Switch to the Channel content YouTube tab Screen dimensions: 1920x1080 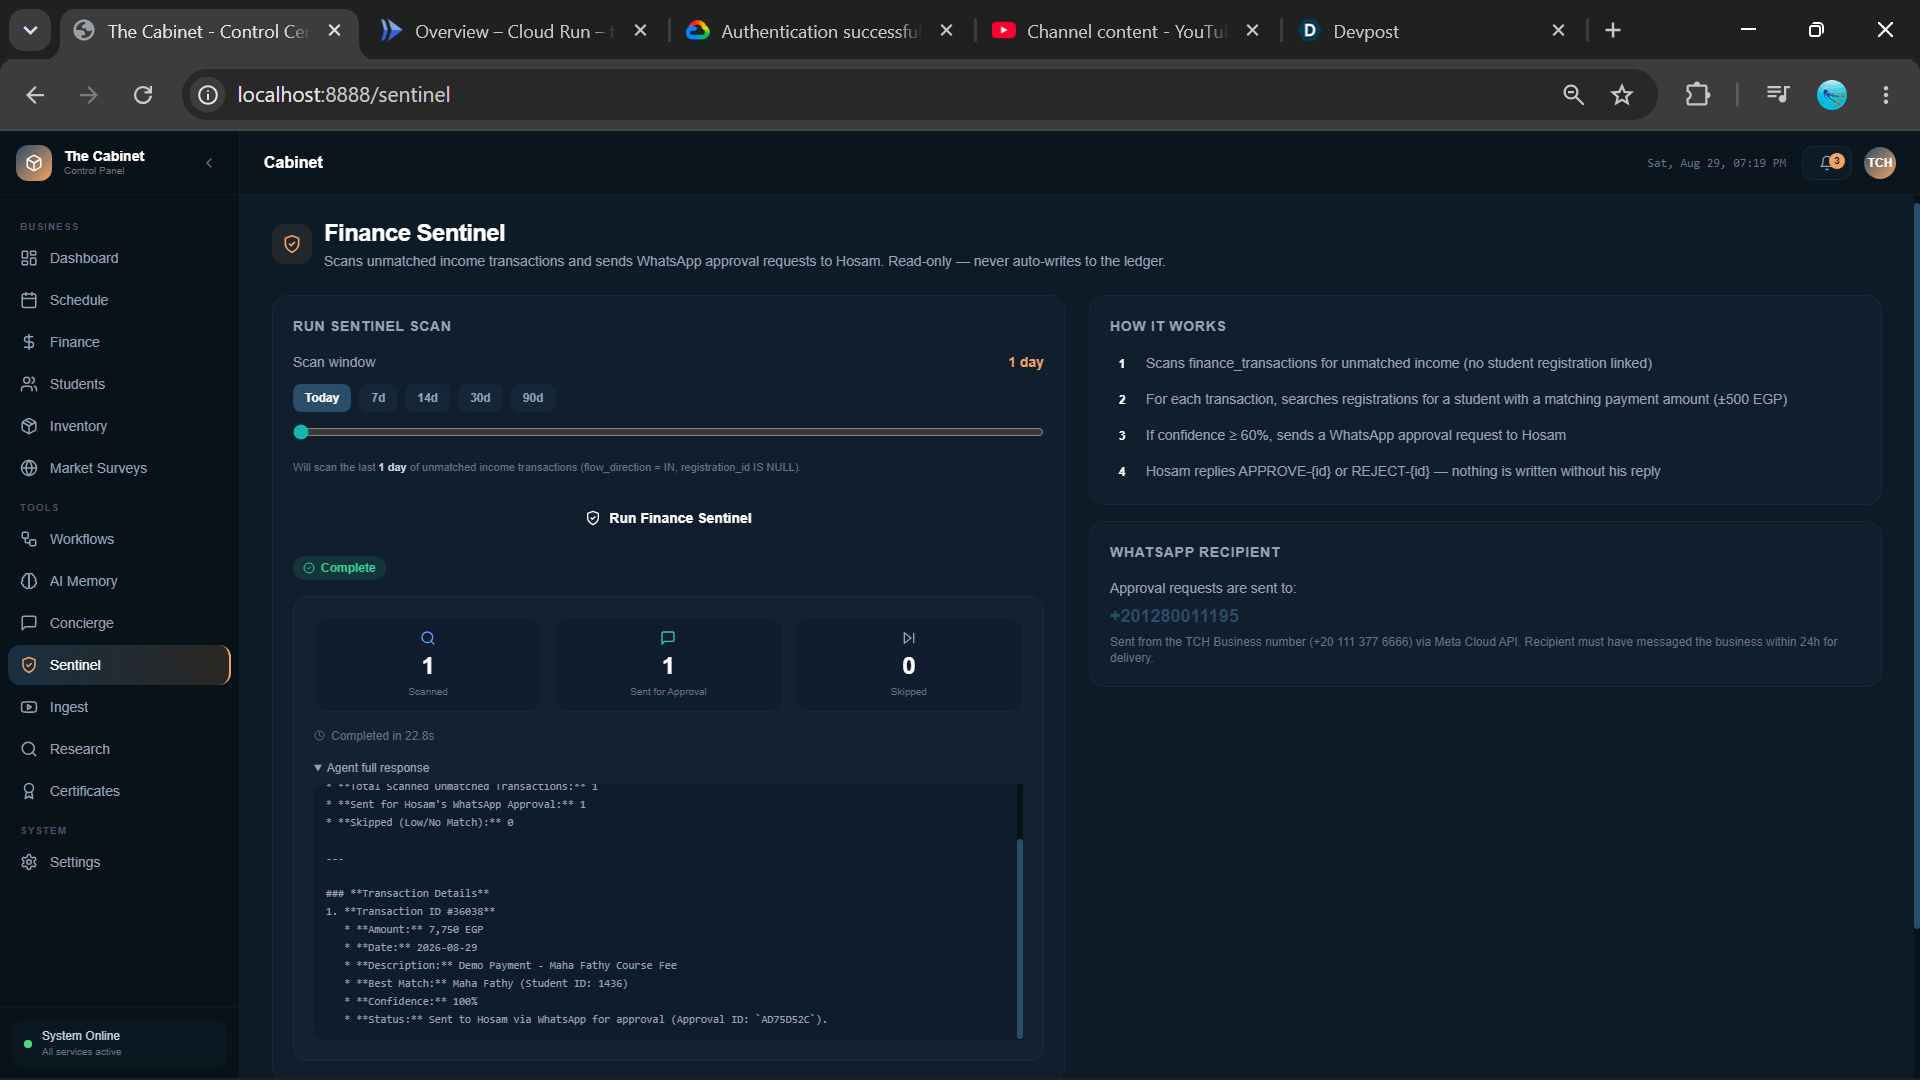tap(1125, 31)
